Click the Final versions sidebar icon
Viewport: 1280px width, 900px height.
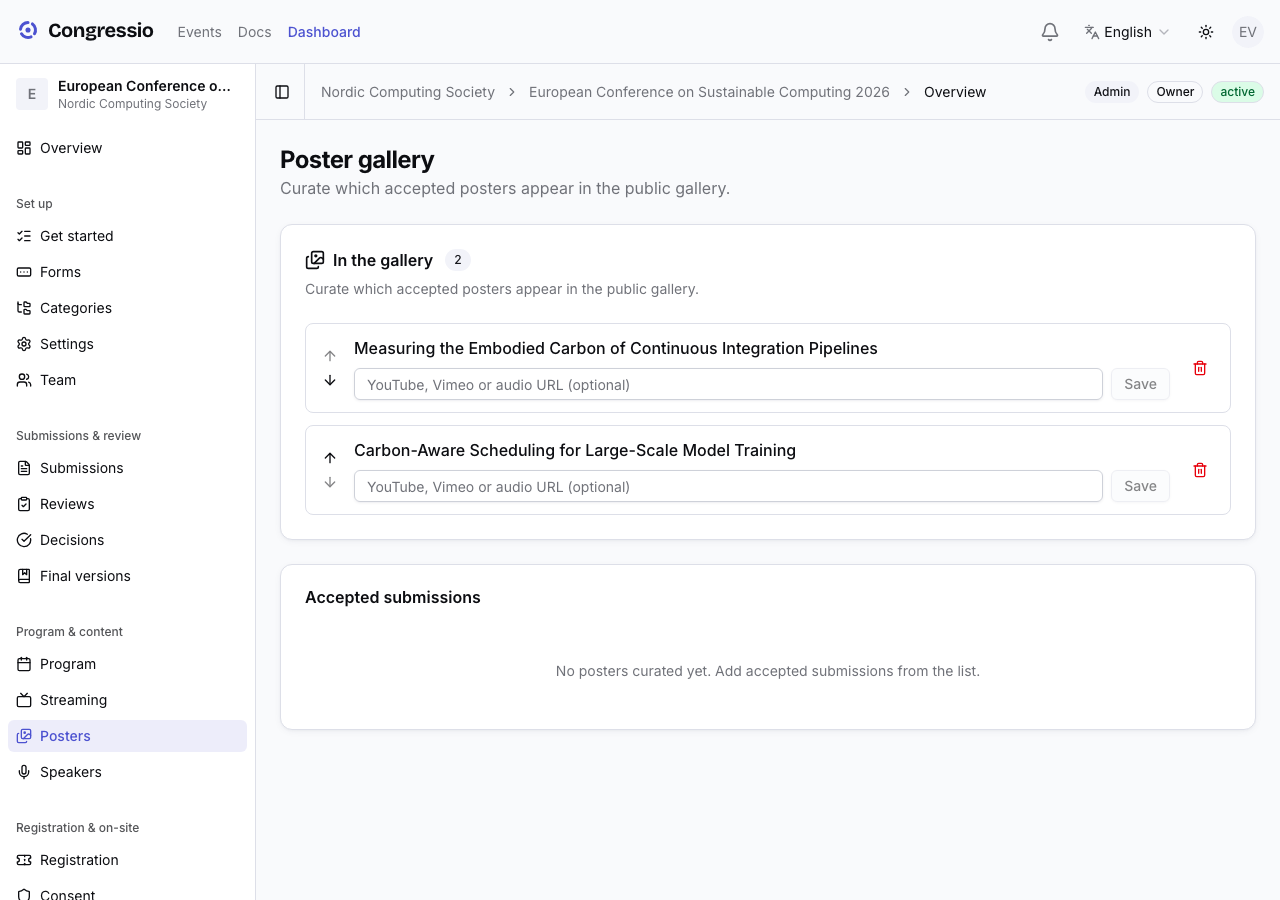[x=24, y=576]
